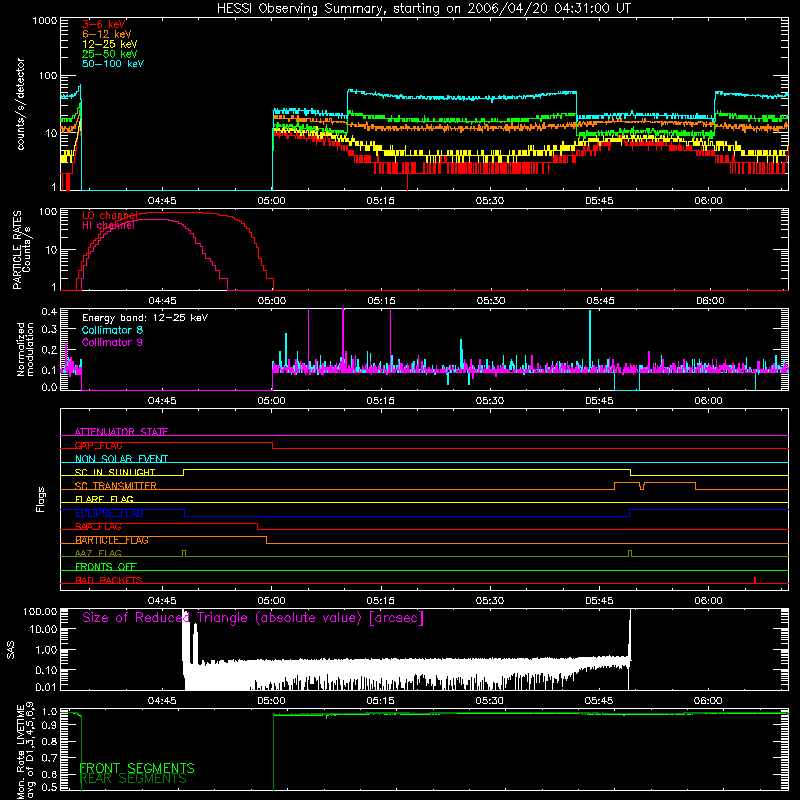Select the 3-6 keV legend label

(104, 24)
